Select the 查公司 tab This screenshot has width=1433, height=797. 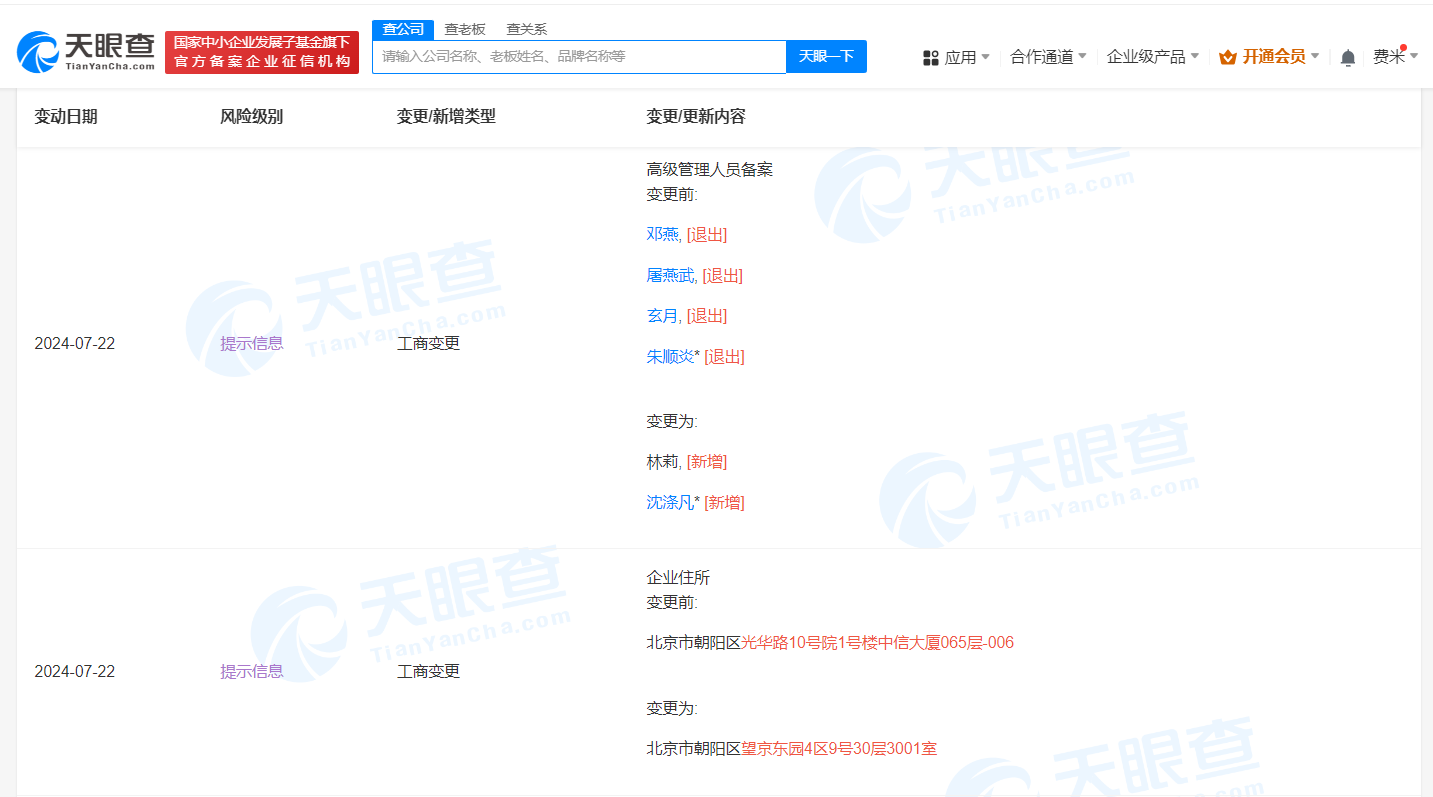[x=403, y=29]
